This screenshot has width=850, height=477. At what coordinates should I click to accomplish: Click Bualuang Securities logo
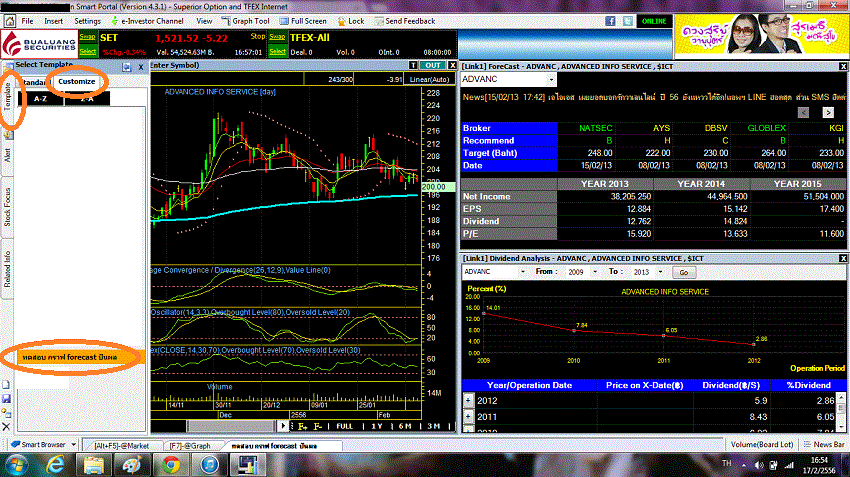coord(39,44)
